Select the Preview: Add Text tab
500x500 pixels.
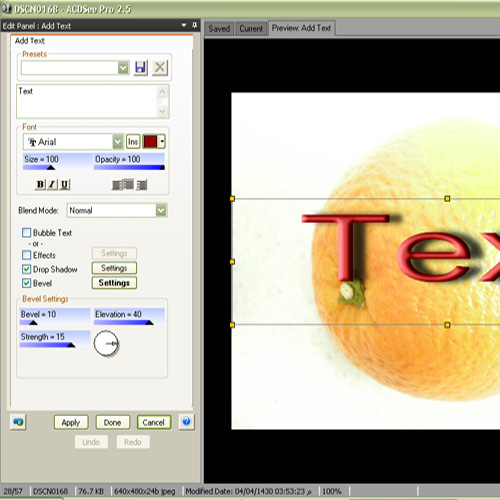coord(301,28)
